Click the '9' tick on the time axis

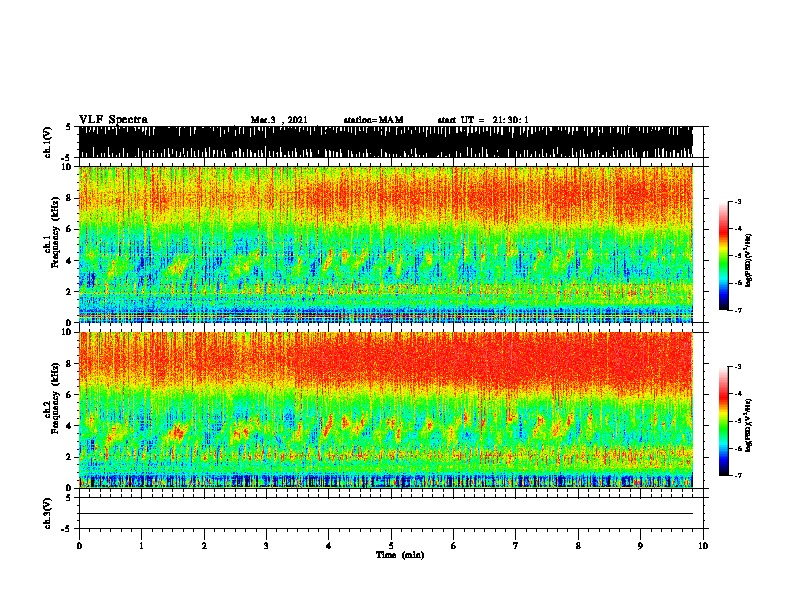(640, 546)
